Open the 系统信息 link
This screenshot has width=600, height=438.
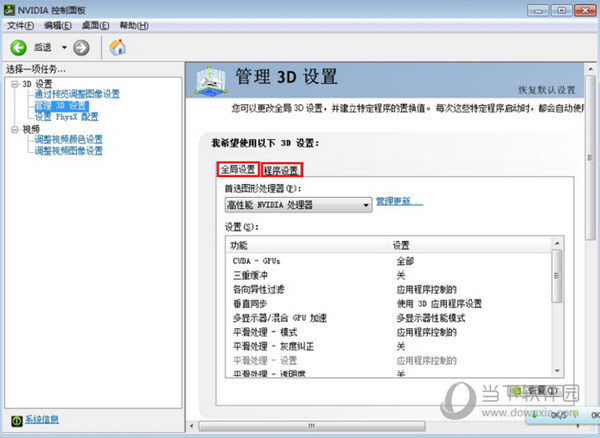coord(42,420)
